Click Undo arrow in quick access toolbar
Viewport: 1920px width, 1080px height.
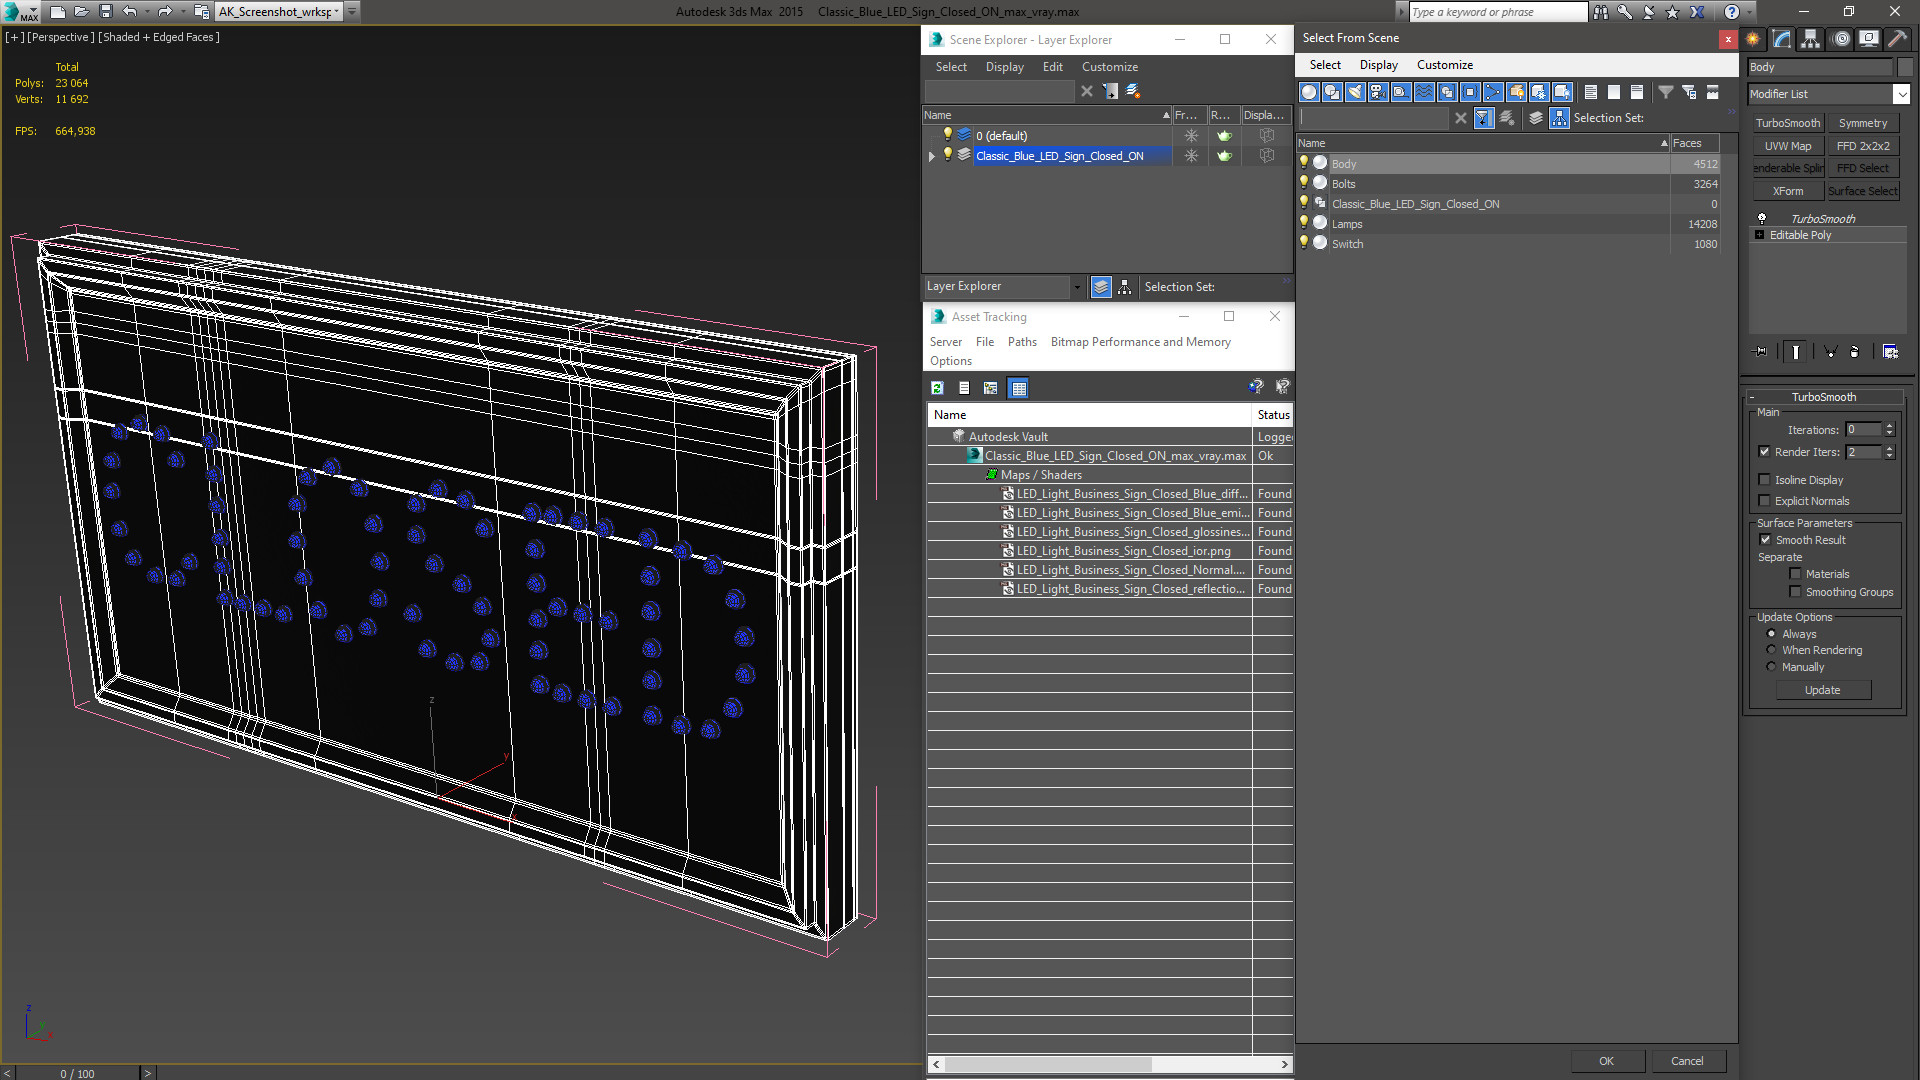(x=130, y=12)
